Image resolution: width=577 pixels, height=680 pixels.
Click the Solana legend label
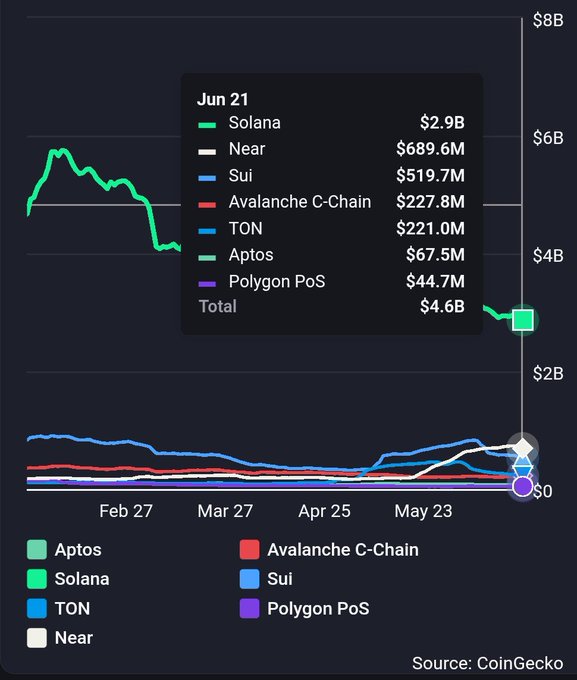coord(82,579)
